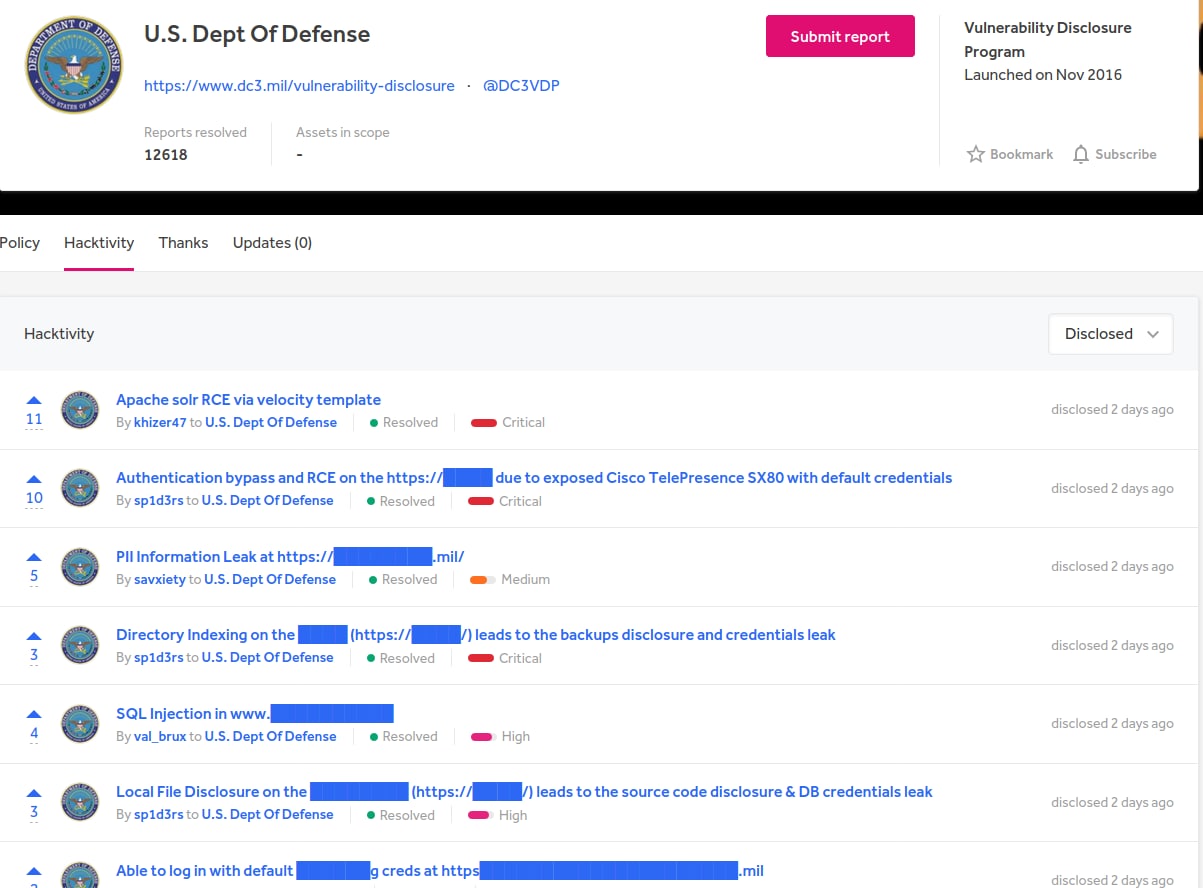1203x888 pixels.
Task: Click Medium severity indicator on PII leak row
Action: (x=510, y=580)
